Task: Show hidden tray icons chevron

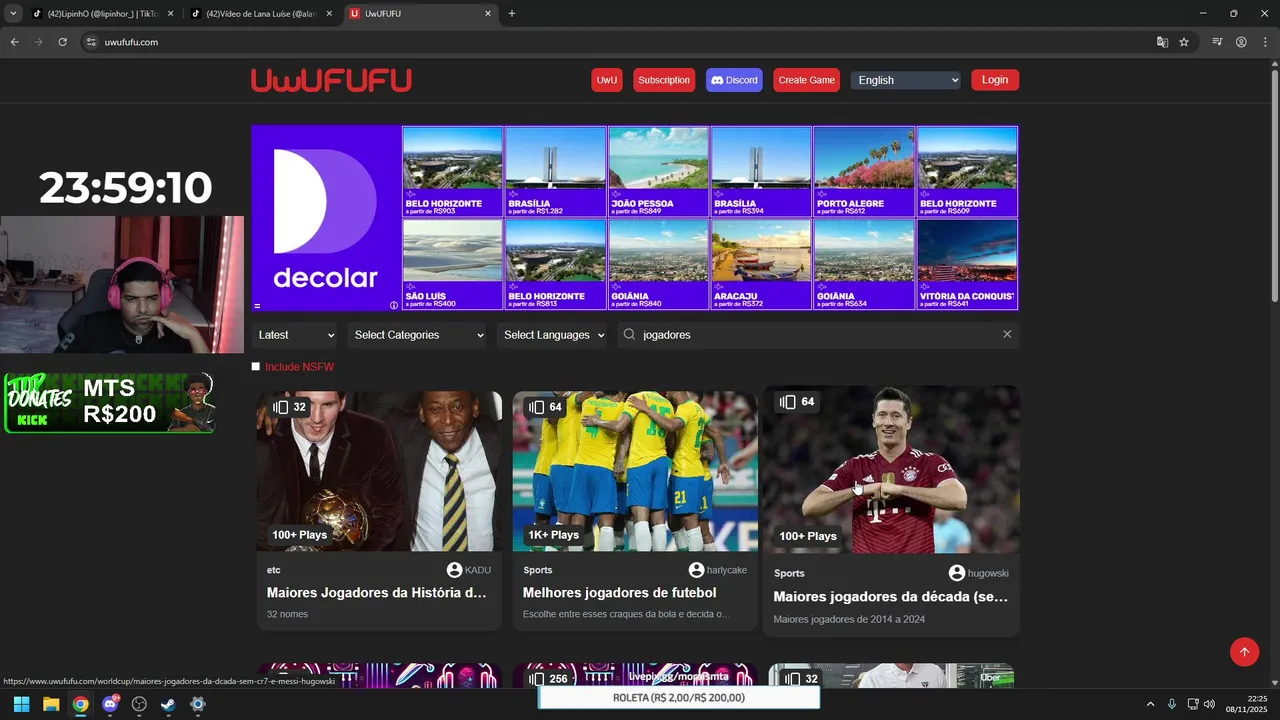Action: 1150,704
